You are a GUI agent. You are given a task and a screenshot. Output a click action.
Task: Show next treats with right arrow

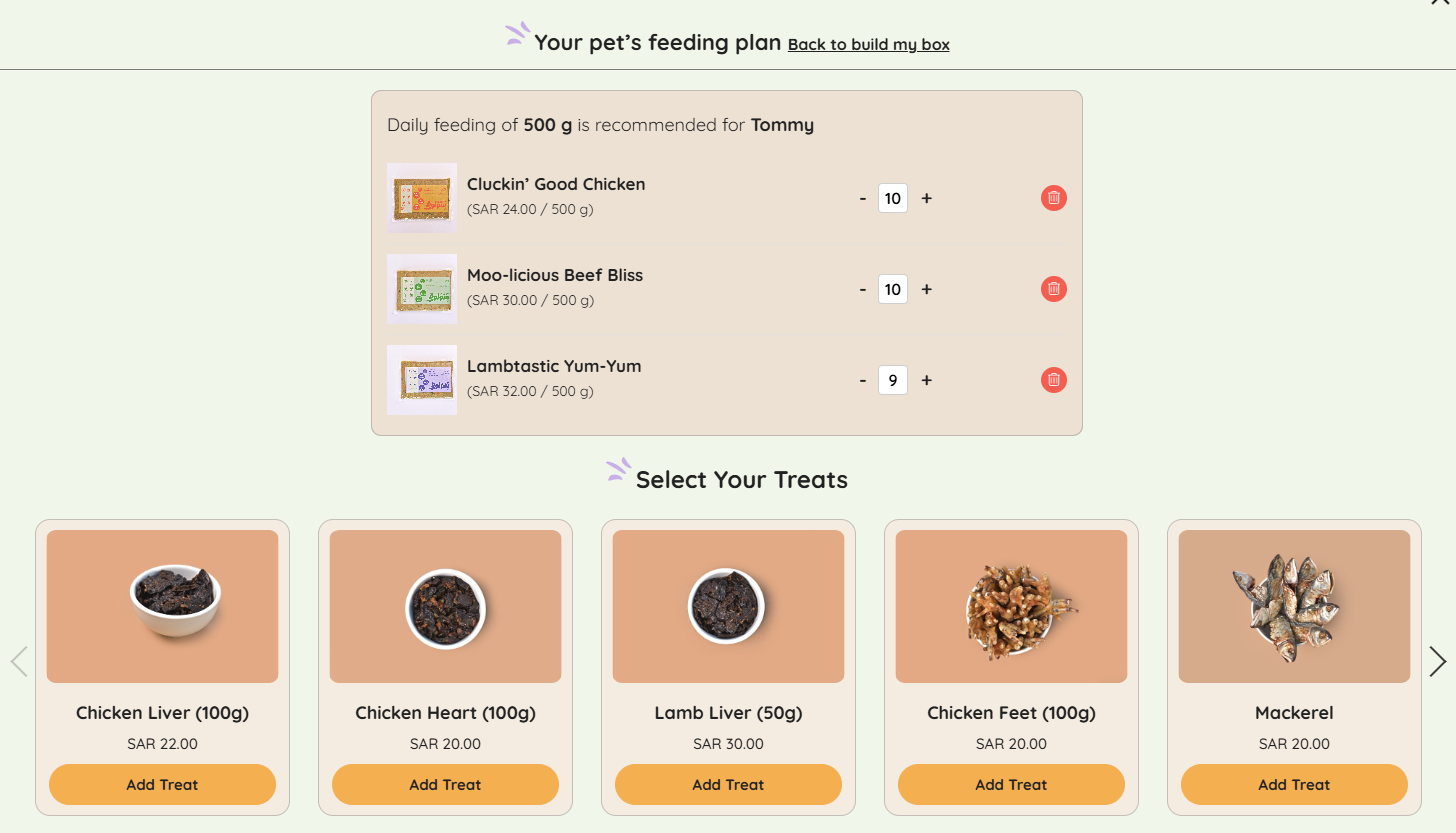click(1437, 661)
